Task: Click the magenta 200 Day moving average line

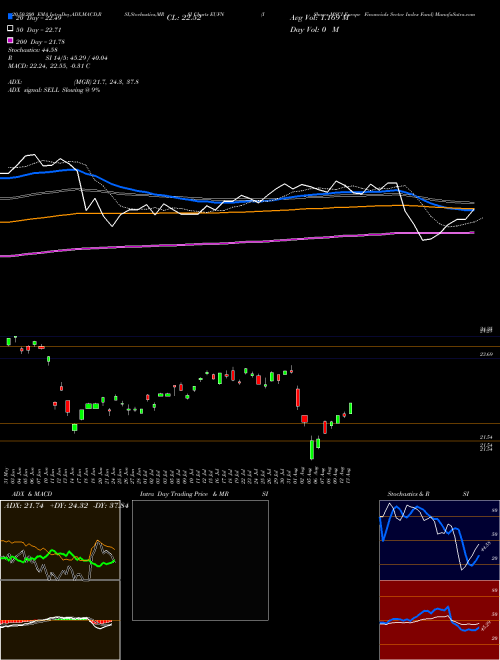Action: [x=236, y=243]
